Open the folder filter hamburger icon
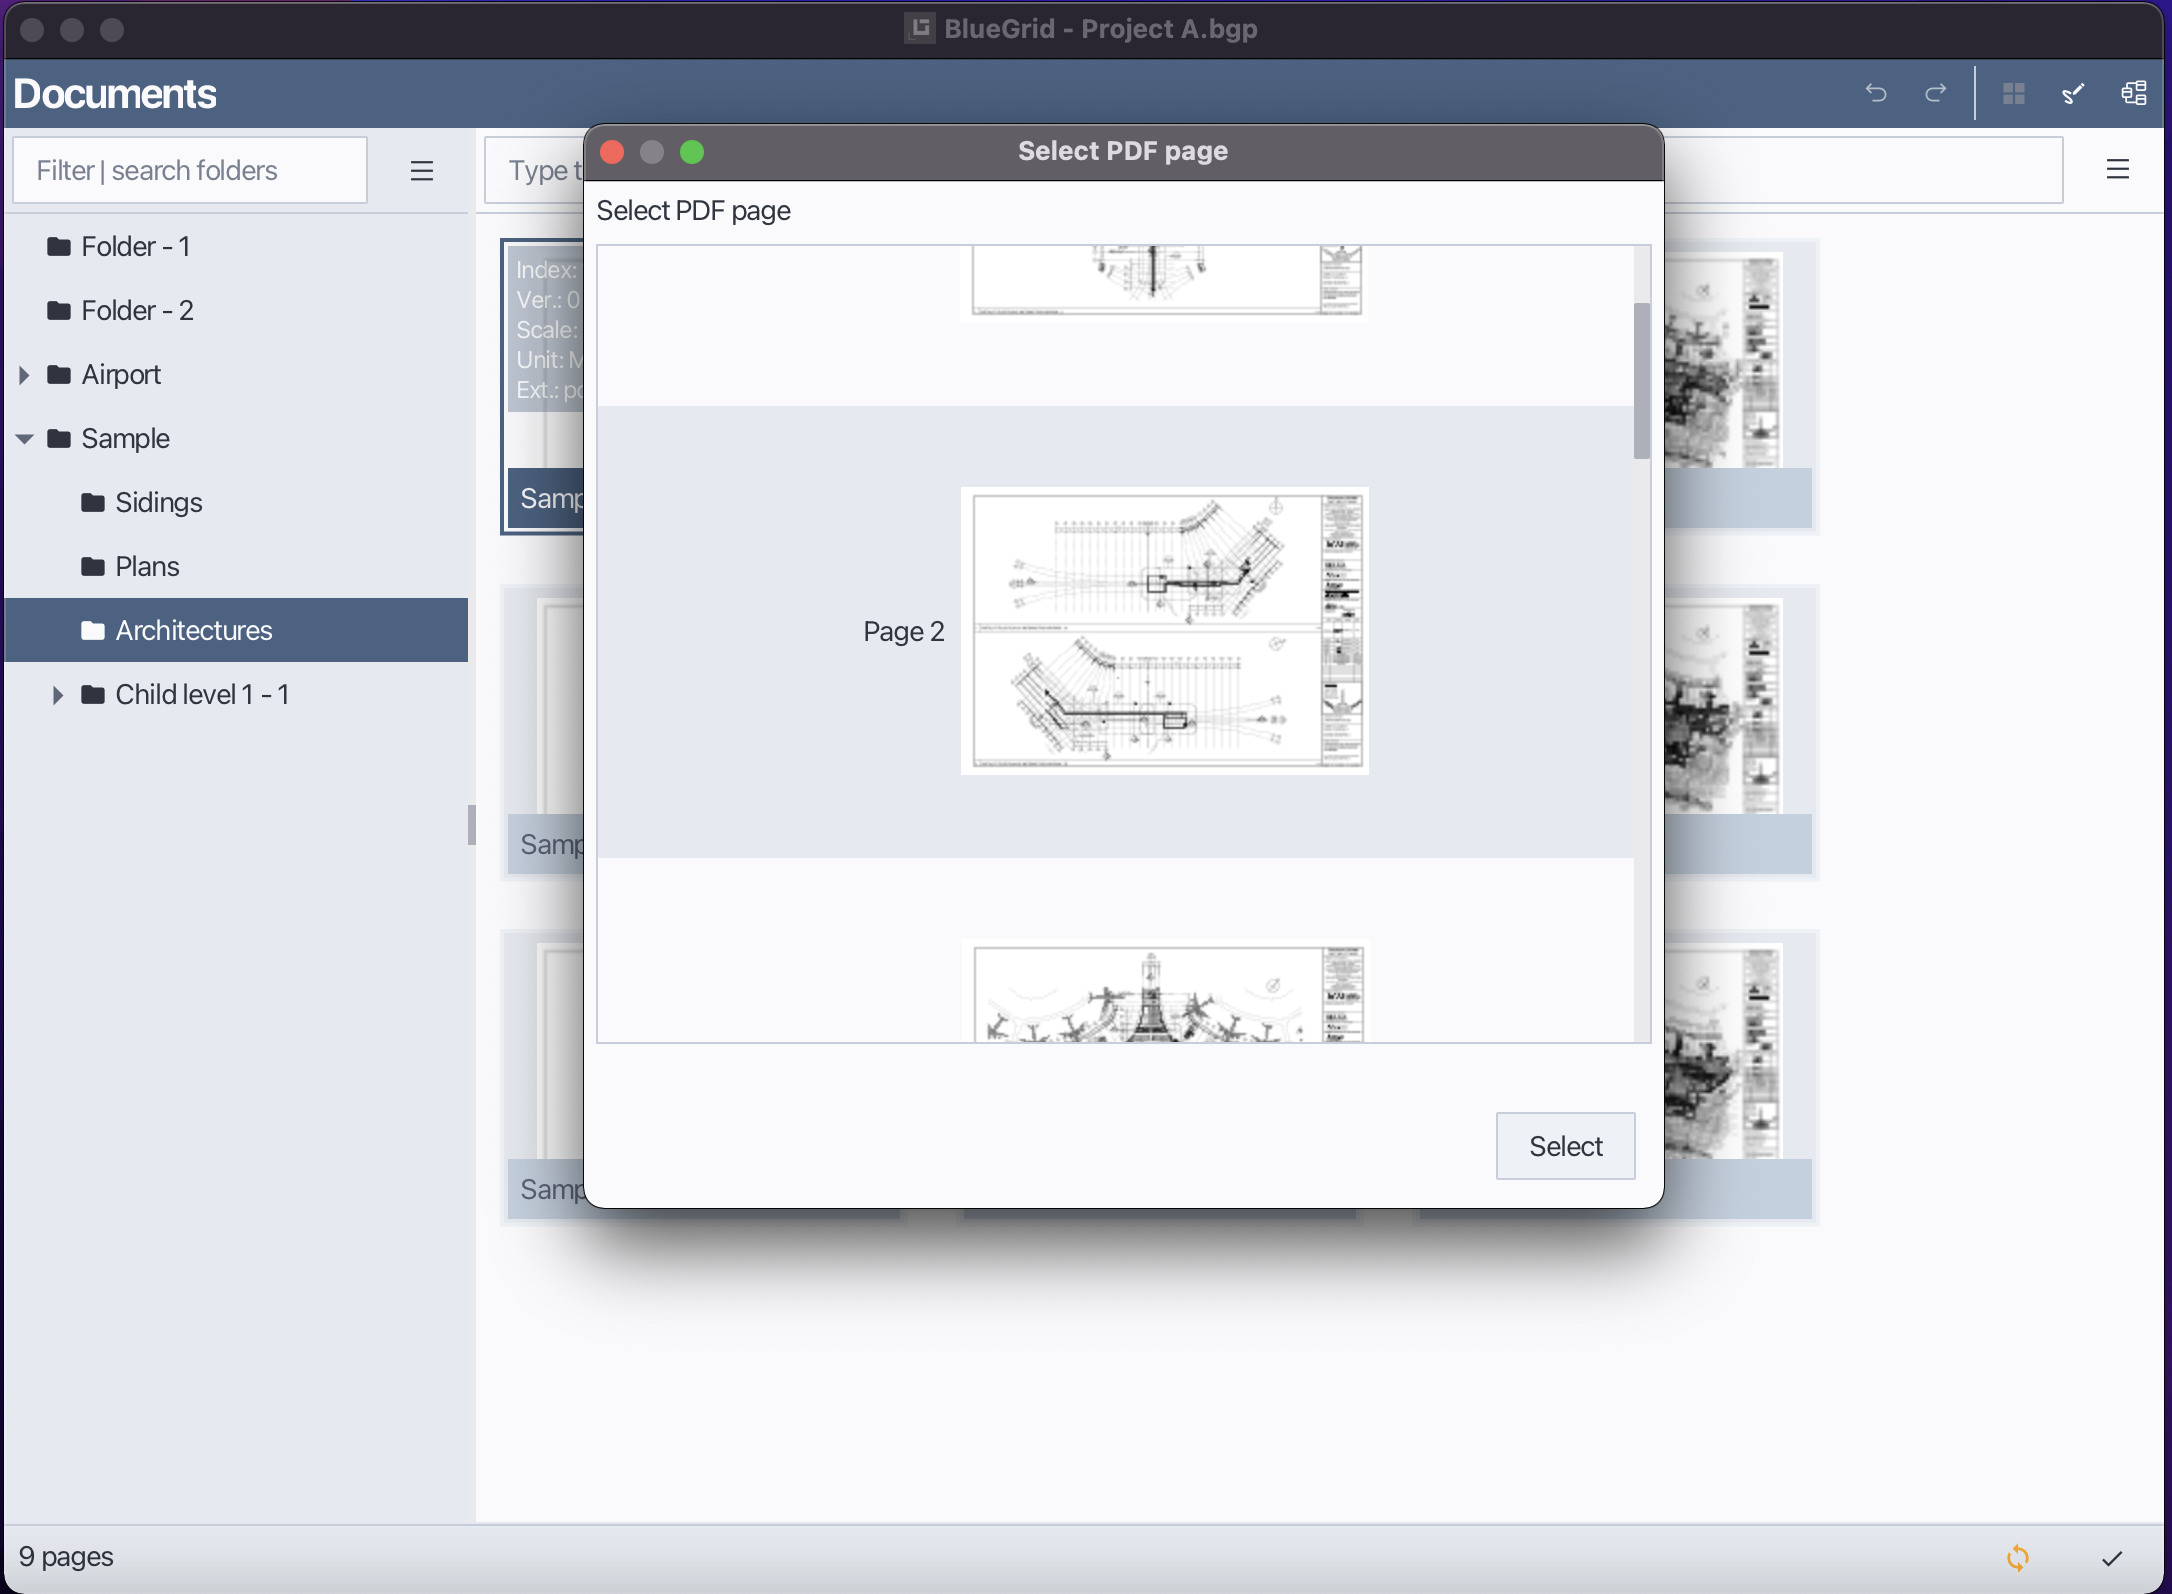 point(421,170)
